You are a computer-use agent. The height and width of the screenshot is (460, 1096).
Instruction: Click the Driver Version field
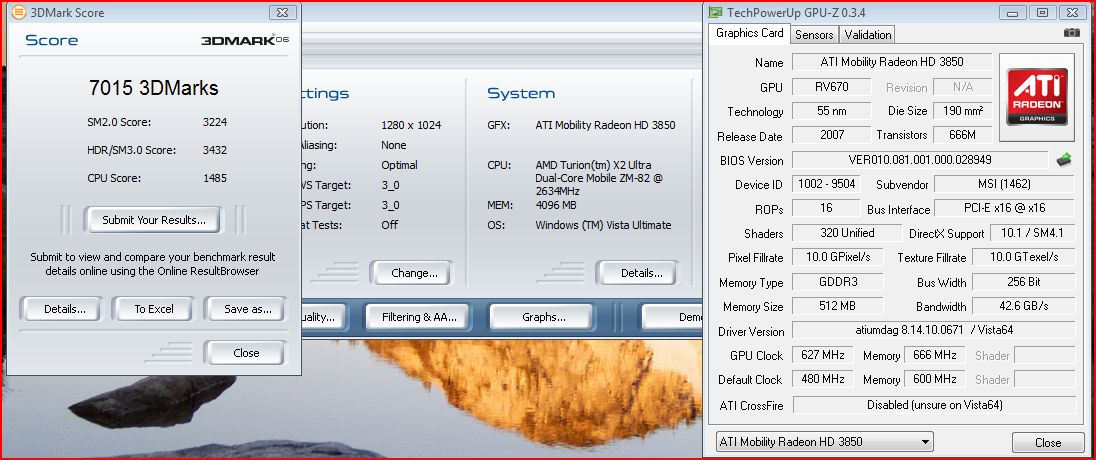[x=933, y=331]
